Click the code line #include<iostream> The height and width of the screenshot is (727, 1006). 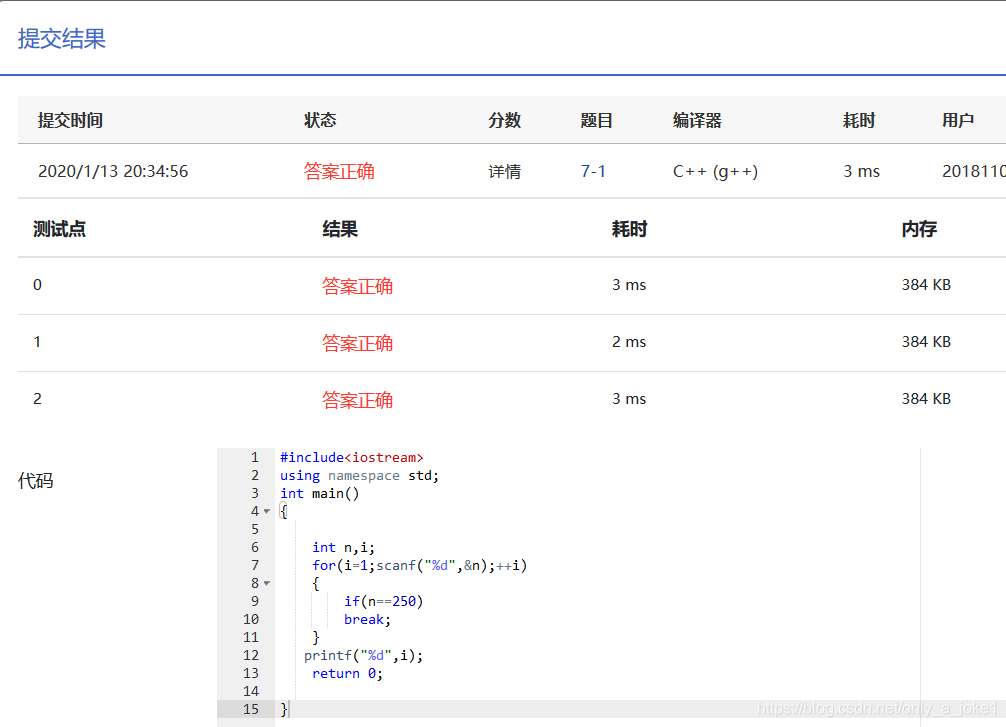pyautogui.click(x=352, y=458)
